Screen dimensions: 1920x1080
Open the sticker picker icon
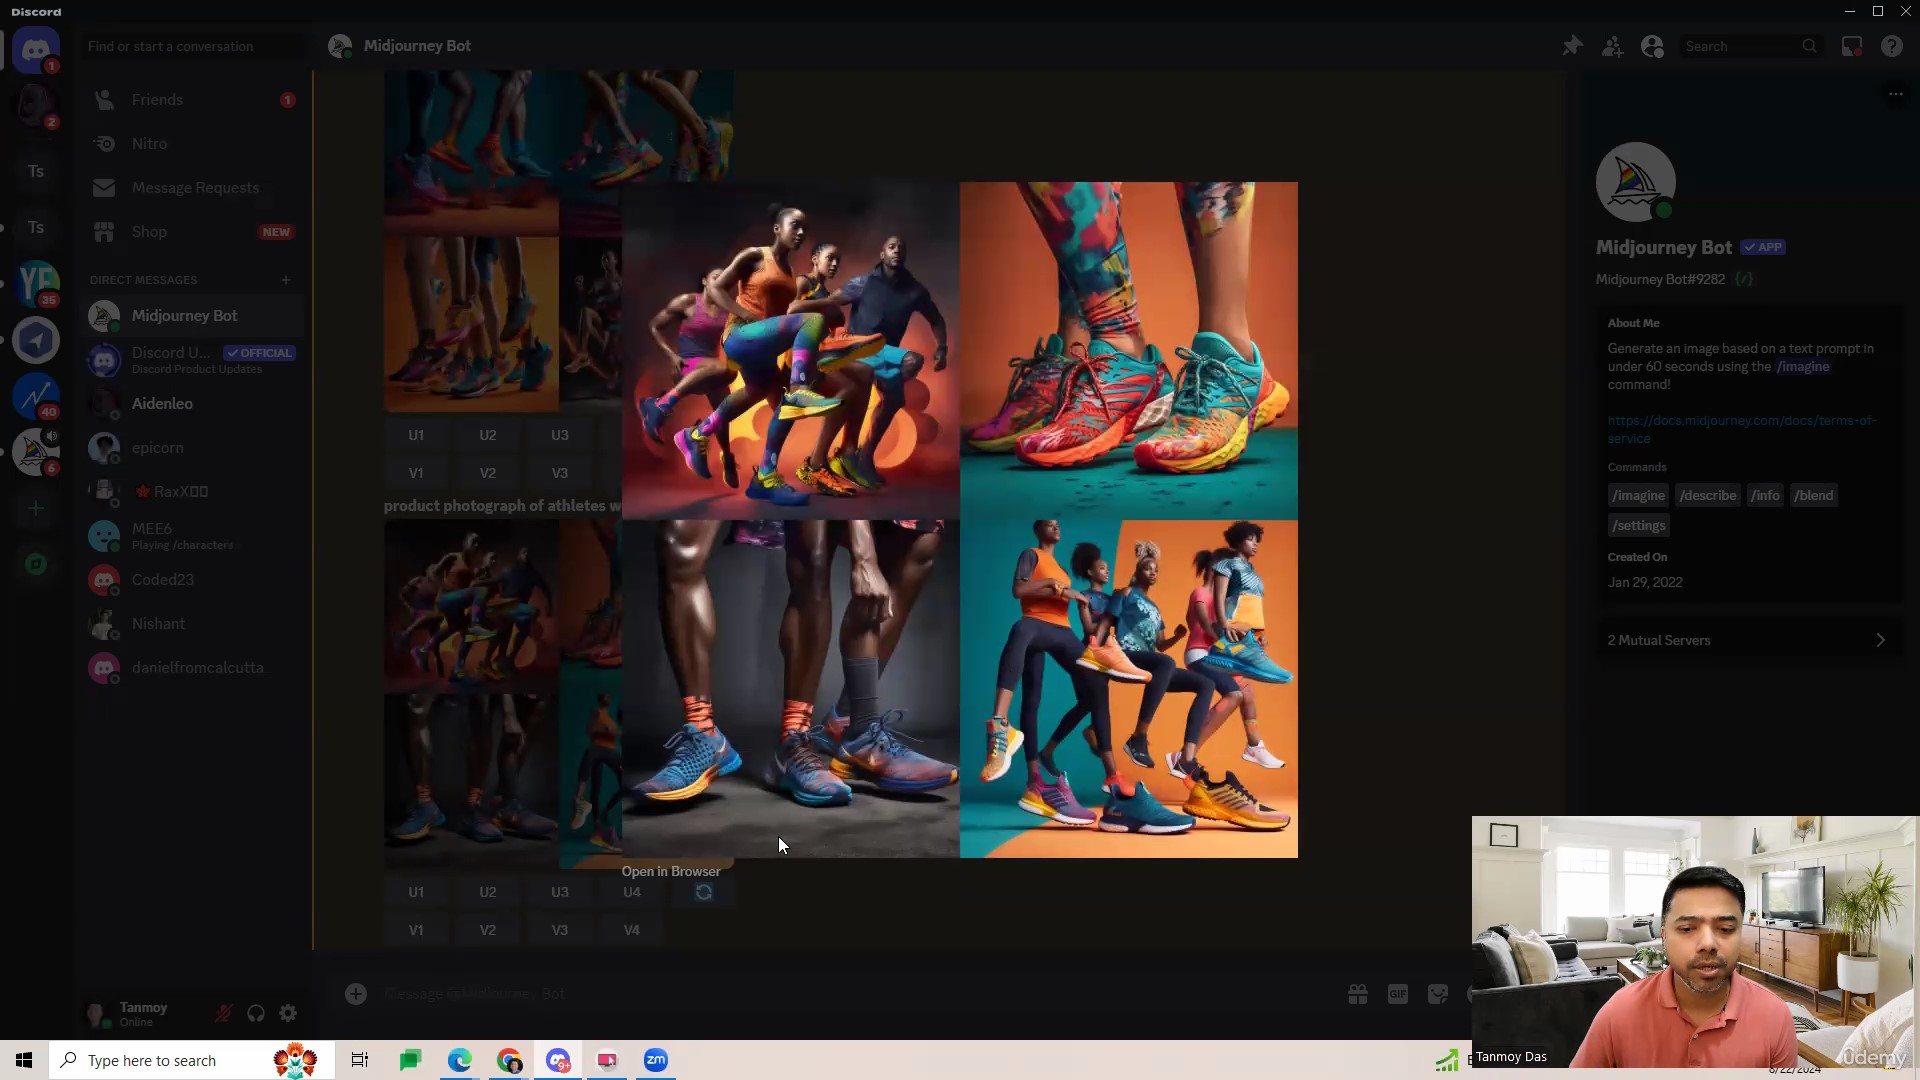[x=1438, y=994]
